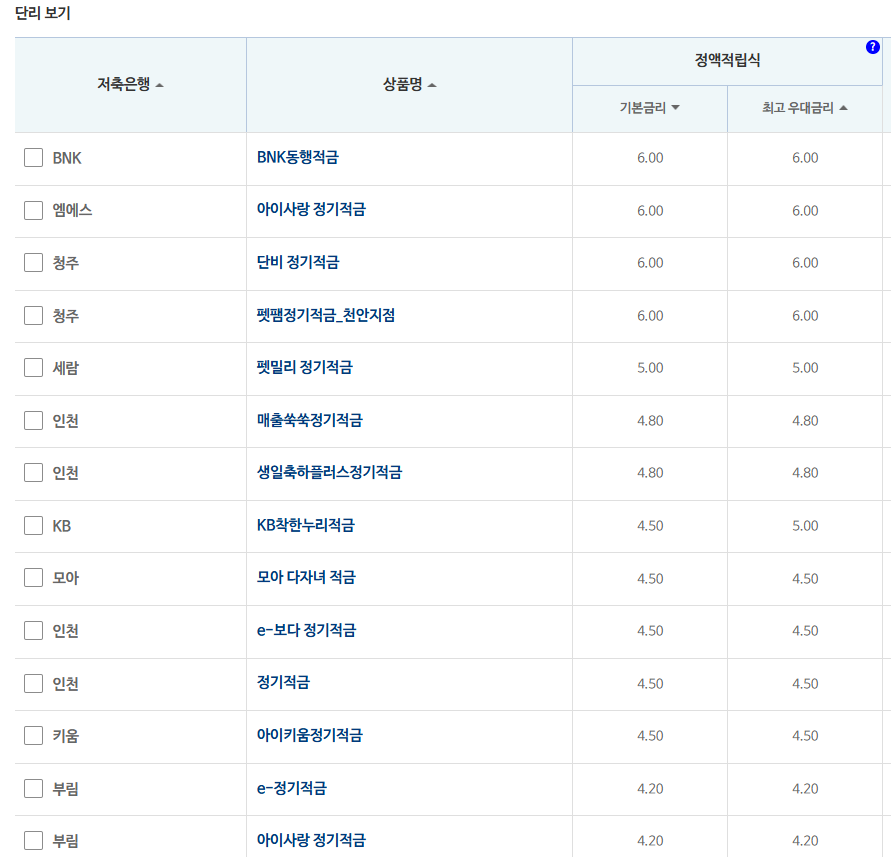Check the 엠에스 row checkbox
The width and height of the screenshot is (891, 857).
pos(34,210)
